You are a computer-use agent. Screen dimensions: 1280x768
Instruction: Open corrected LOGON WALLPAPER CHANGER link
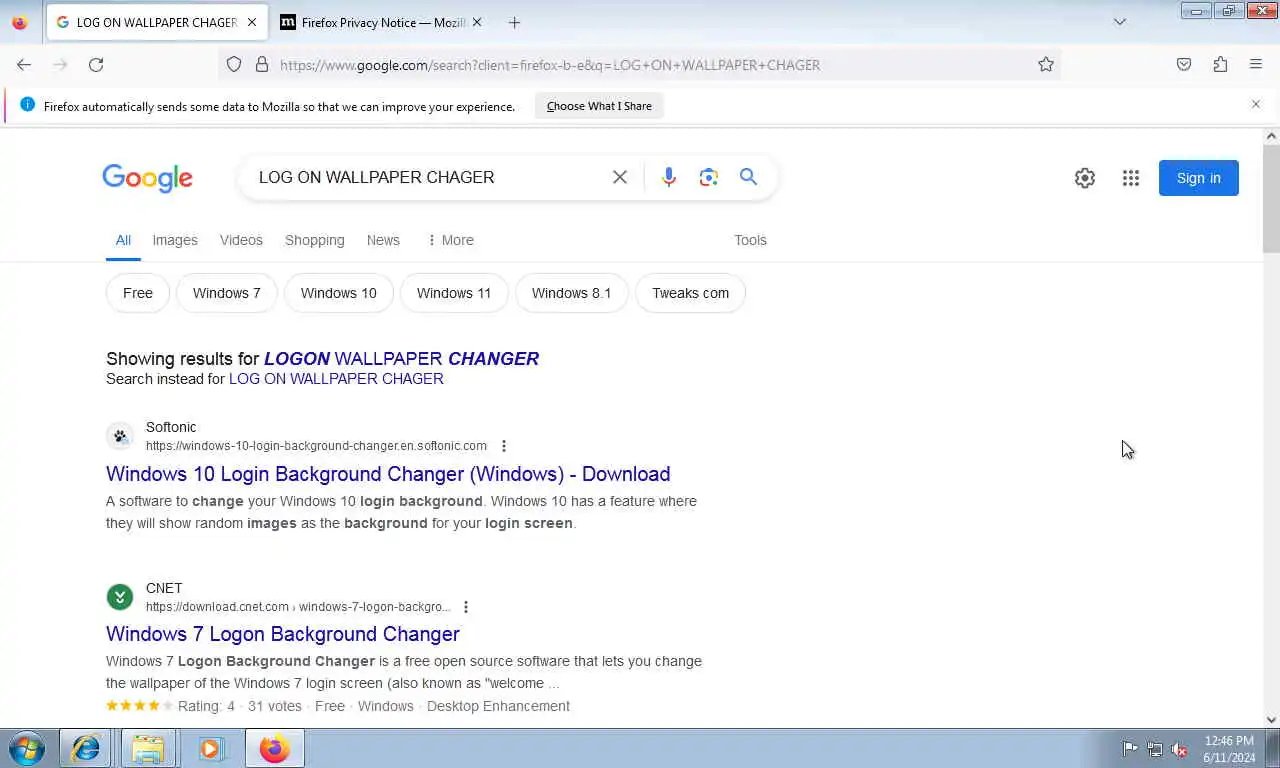point(401,358)
